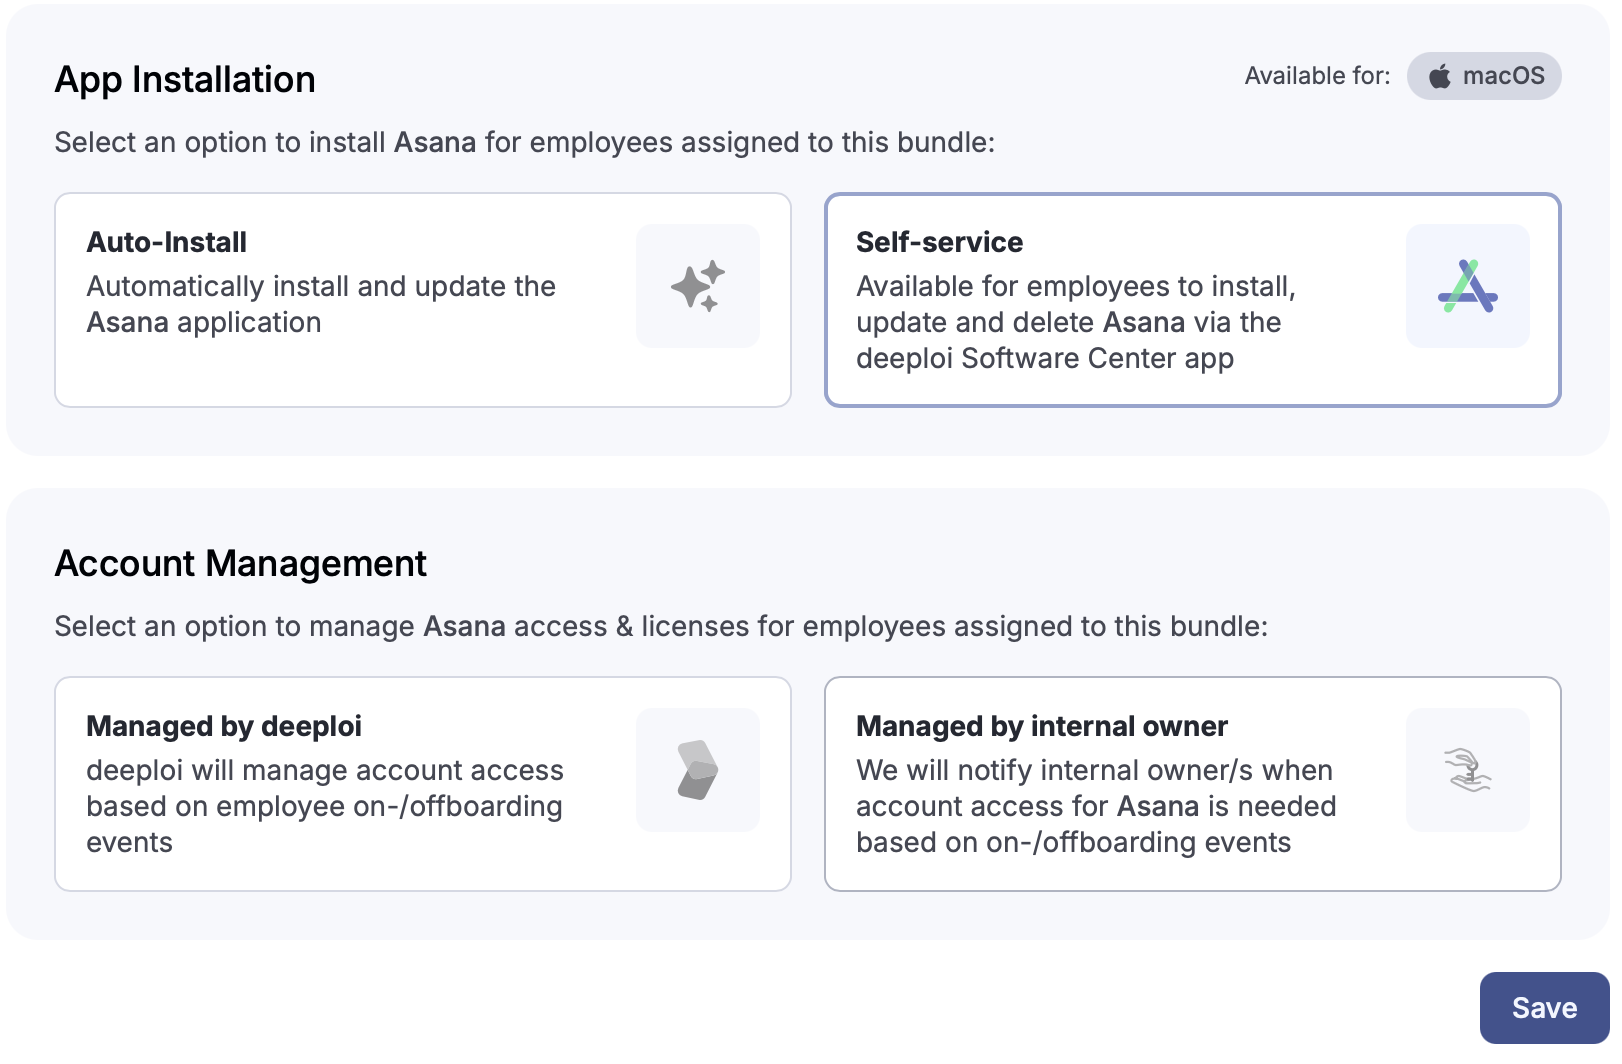Click 'deeploi will manage account access' description
1622x1064 pixels.
point(325,770)
